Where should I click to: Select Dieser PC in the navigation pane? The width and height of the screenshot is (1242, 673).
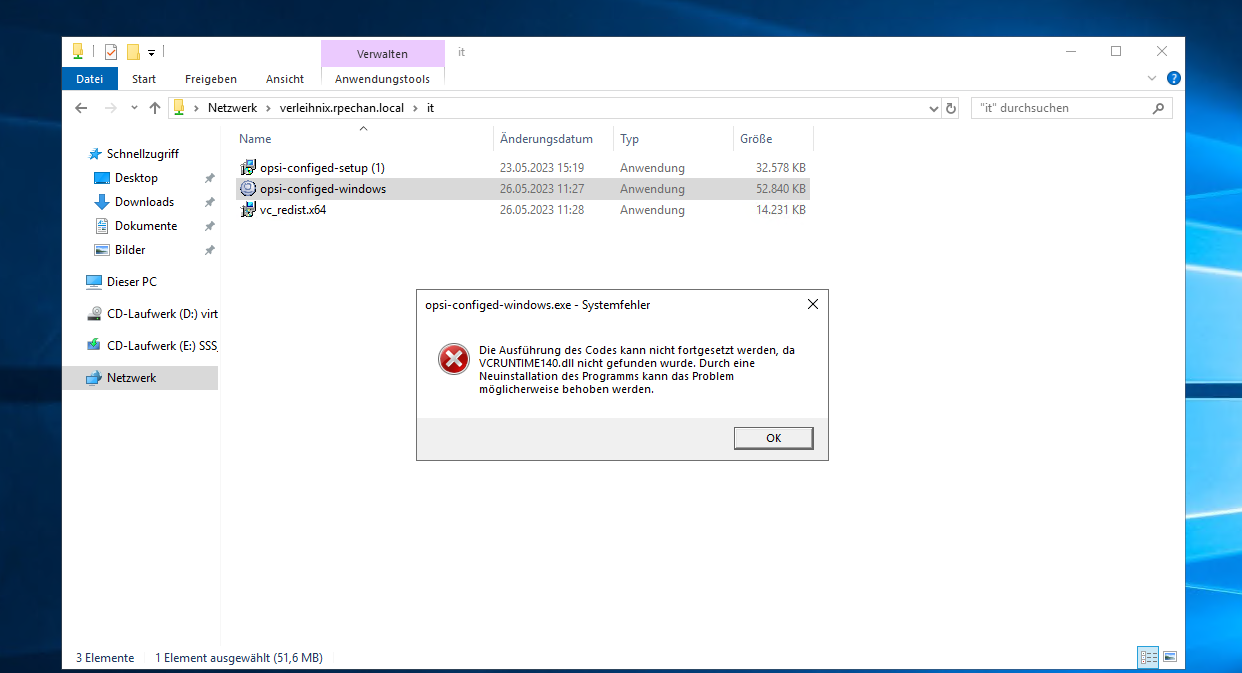131,282
